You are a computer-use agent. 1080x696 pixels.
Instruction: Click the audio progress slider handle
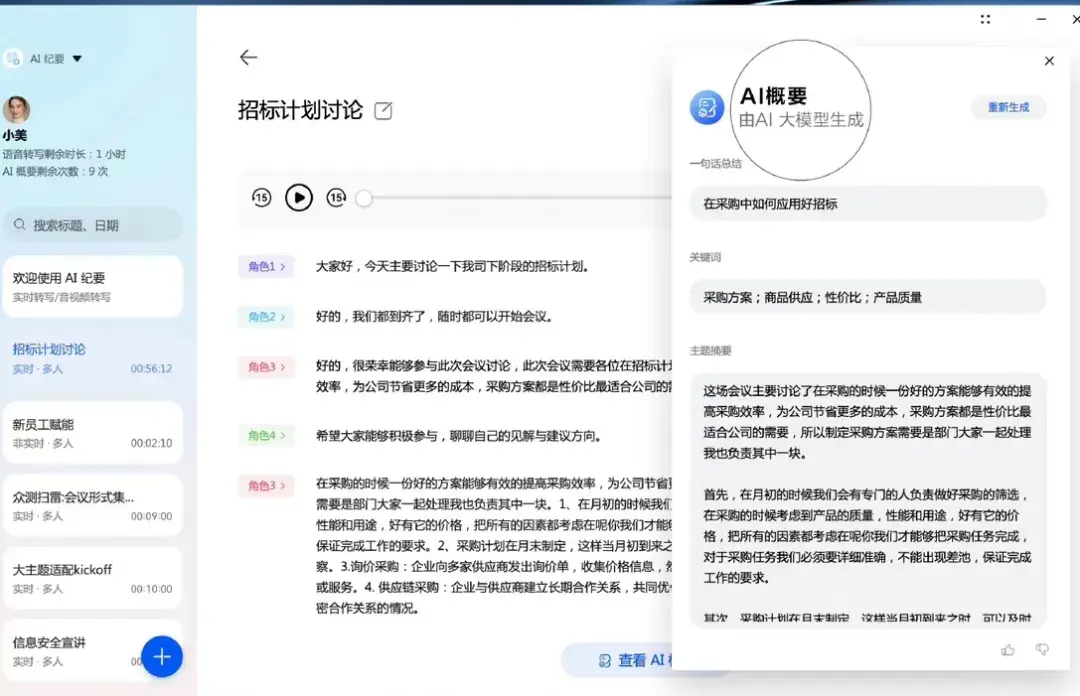coord(364,198)
